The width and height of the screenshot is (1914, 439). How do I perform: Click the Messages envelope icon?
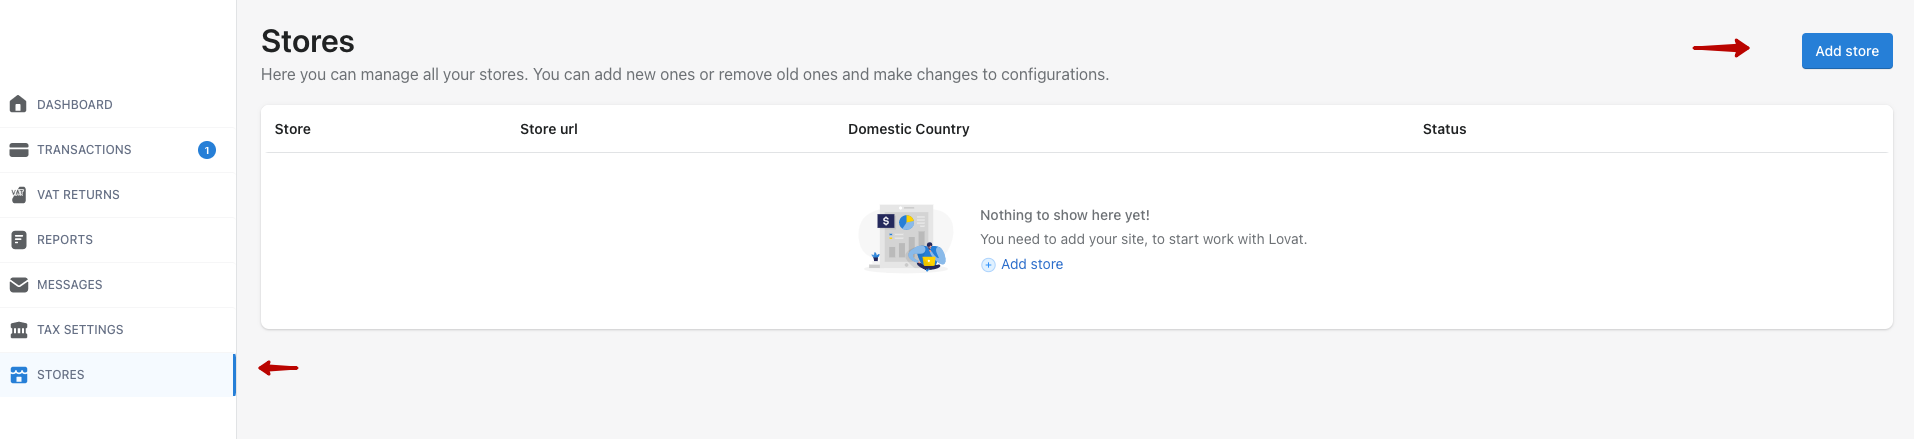(x=18, y=285)
